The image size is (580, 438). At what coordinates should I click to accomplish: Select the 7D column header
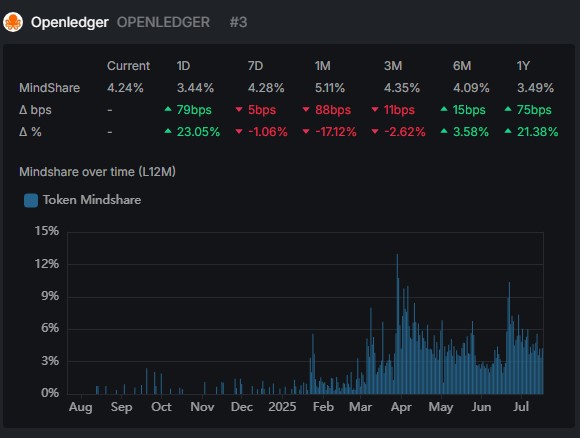tap(255, 66)
